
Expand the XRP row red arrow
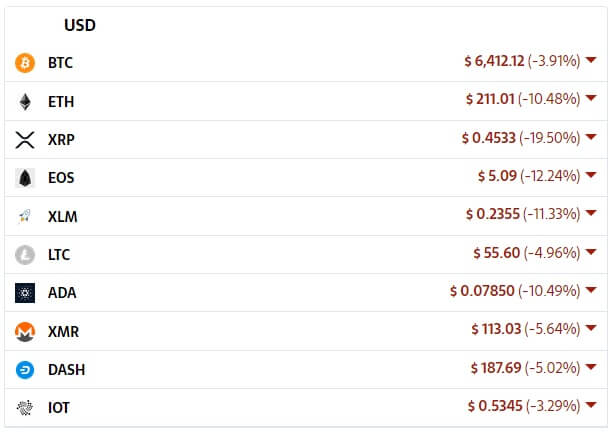[x=591, y=137]
